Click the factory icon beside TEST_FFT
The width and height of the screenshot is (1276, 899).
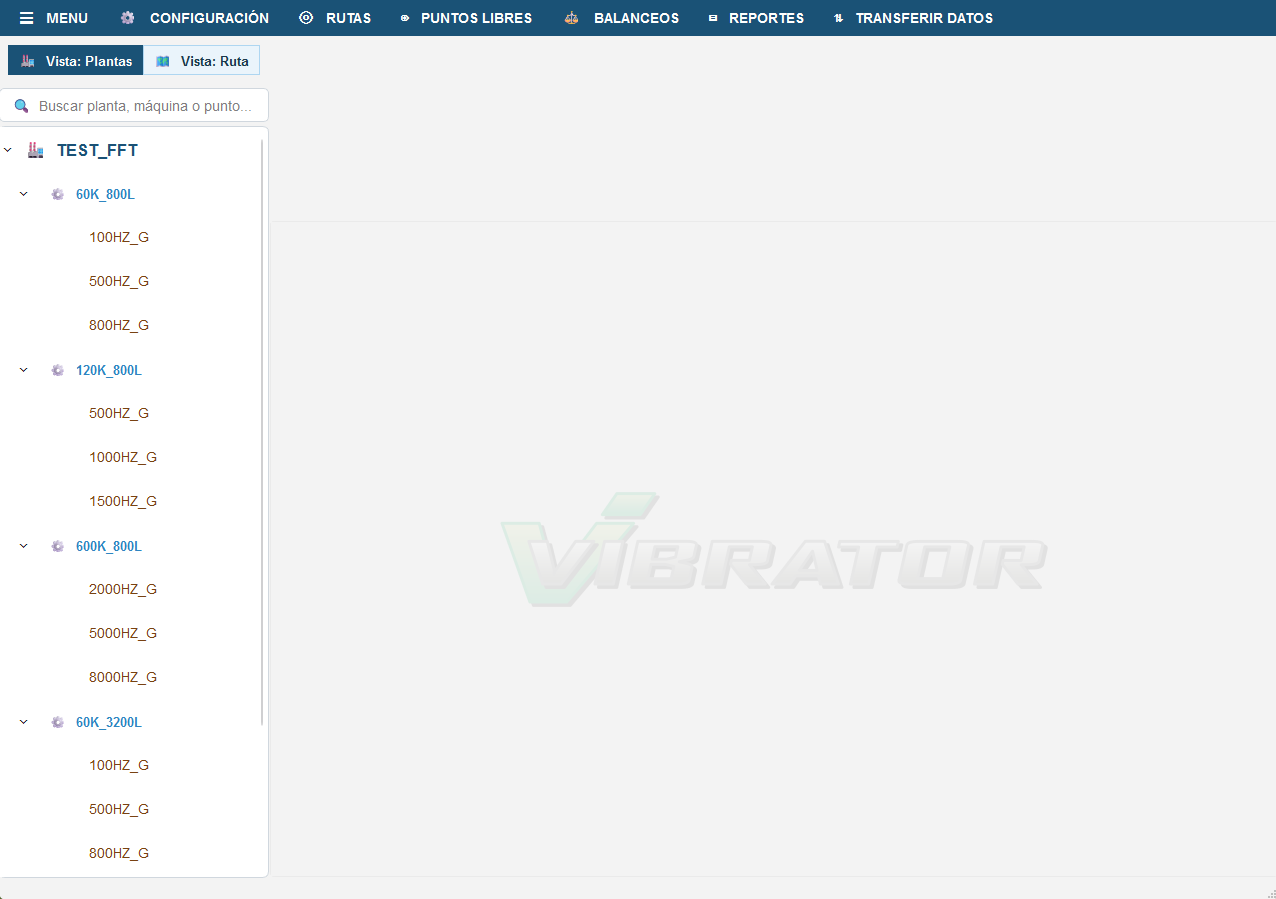[x=36, y=150]
